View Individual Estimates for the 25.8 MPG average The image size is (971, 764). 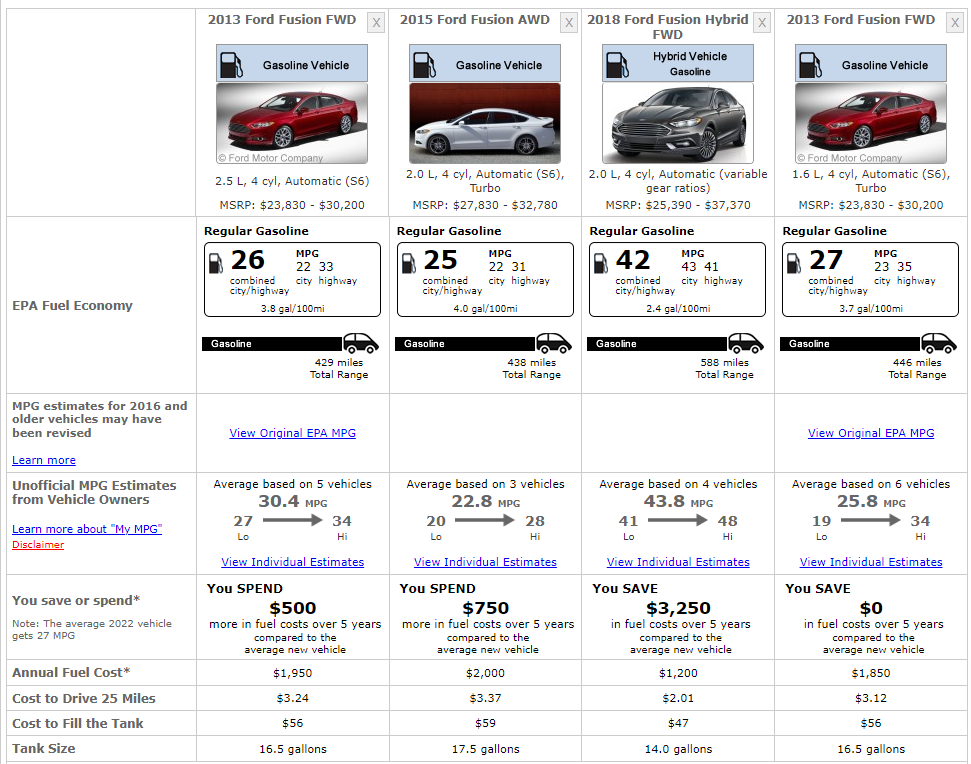click(871, 562)
